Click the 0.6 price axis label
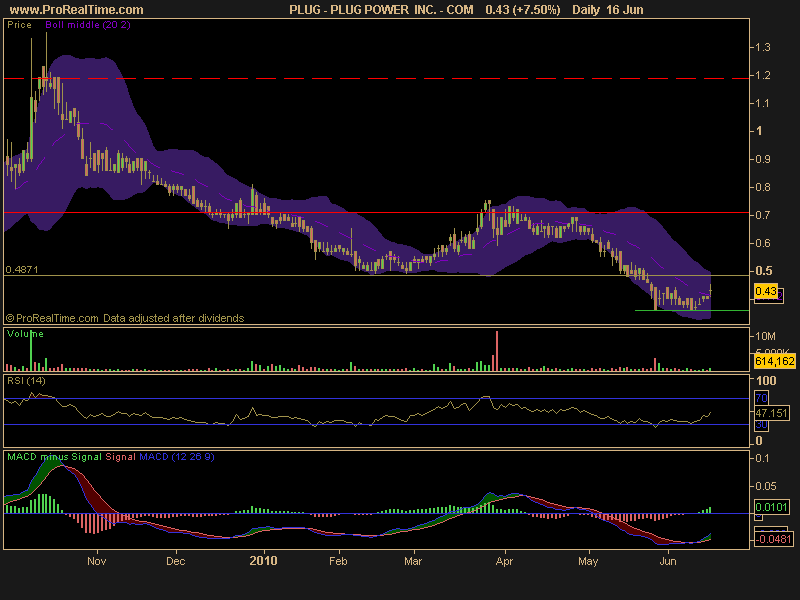Screen dimensions: 800x600 pyautogui.click(x=763, y=243)
